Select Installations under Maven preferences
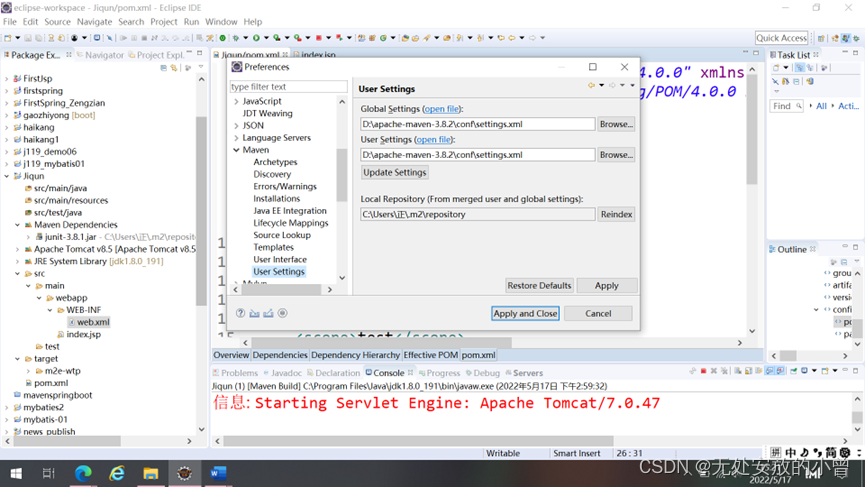865x487 pixels. click(276, 199)
